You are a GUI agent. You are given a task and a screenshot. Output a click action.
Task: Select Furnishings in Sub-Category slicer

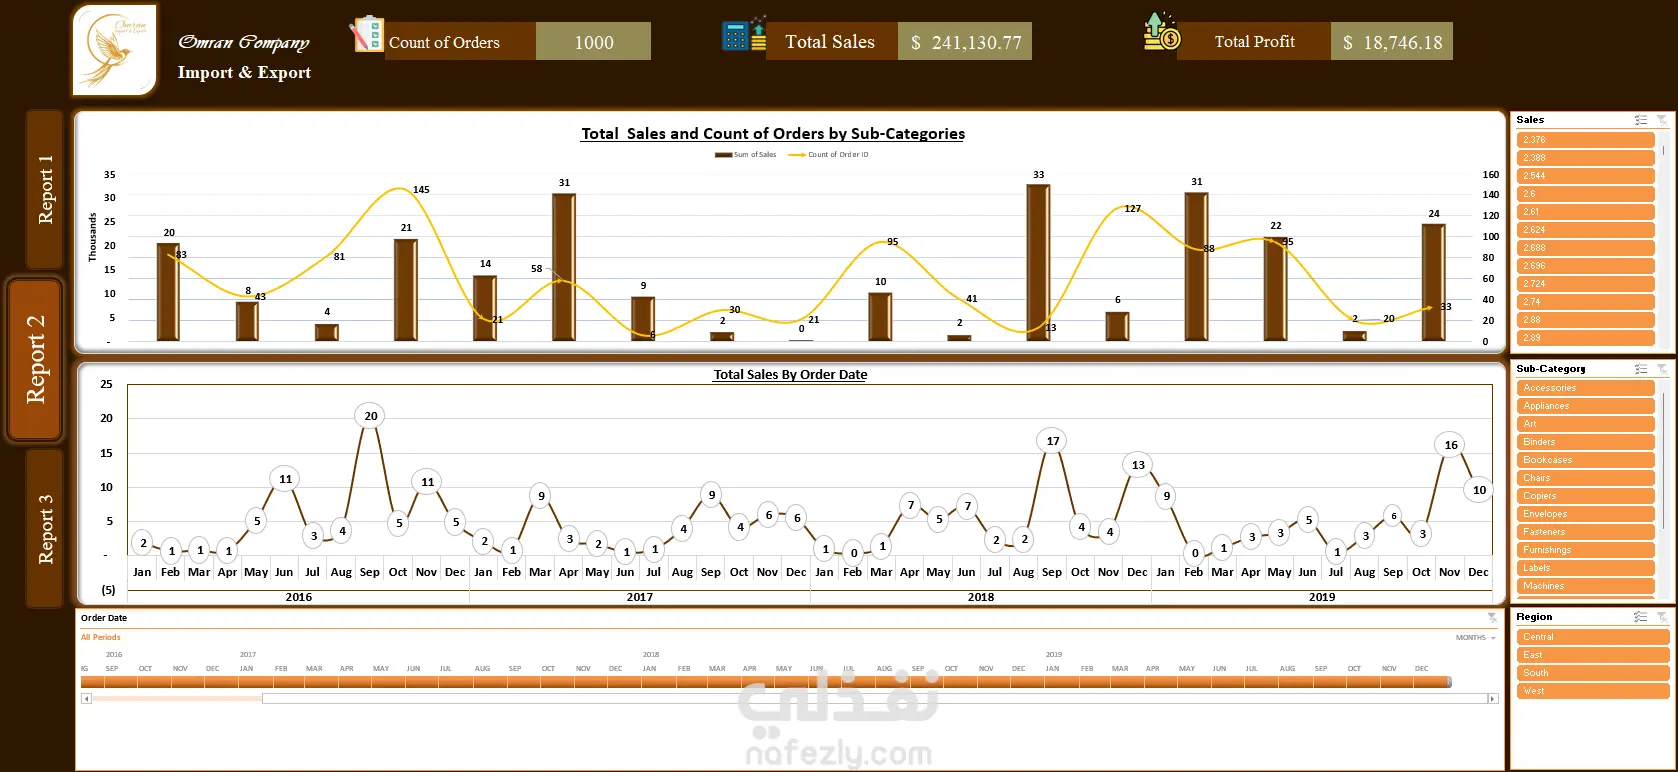(1586, 550)
